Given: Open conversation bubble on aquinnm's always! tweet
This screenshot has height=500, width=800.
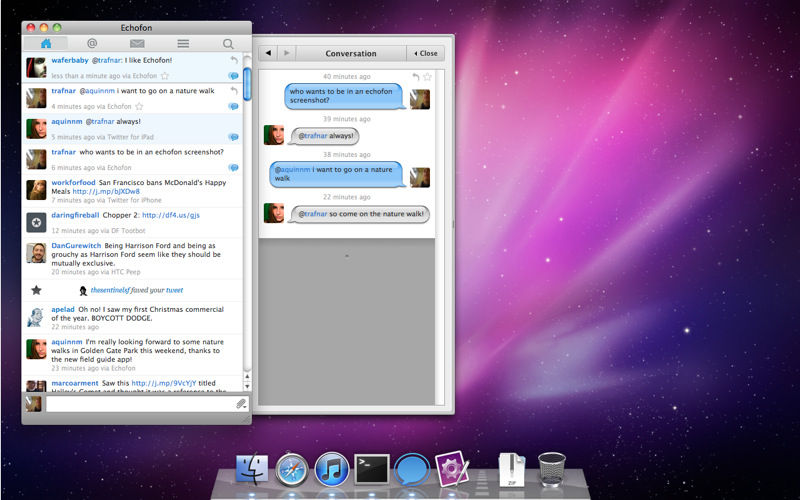Looking at the screenshot, I should 234,137.
